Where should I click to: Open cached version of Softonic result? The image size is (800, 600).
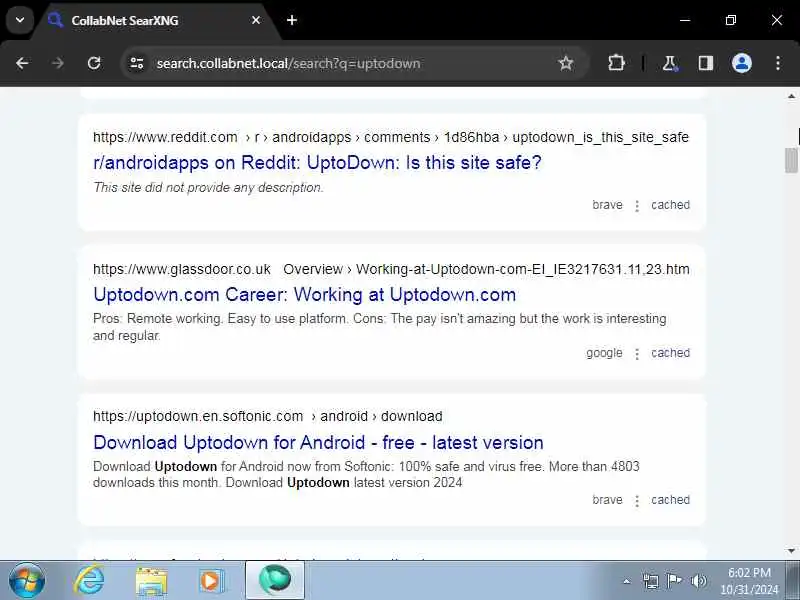670,499
